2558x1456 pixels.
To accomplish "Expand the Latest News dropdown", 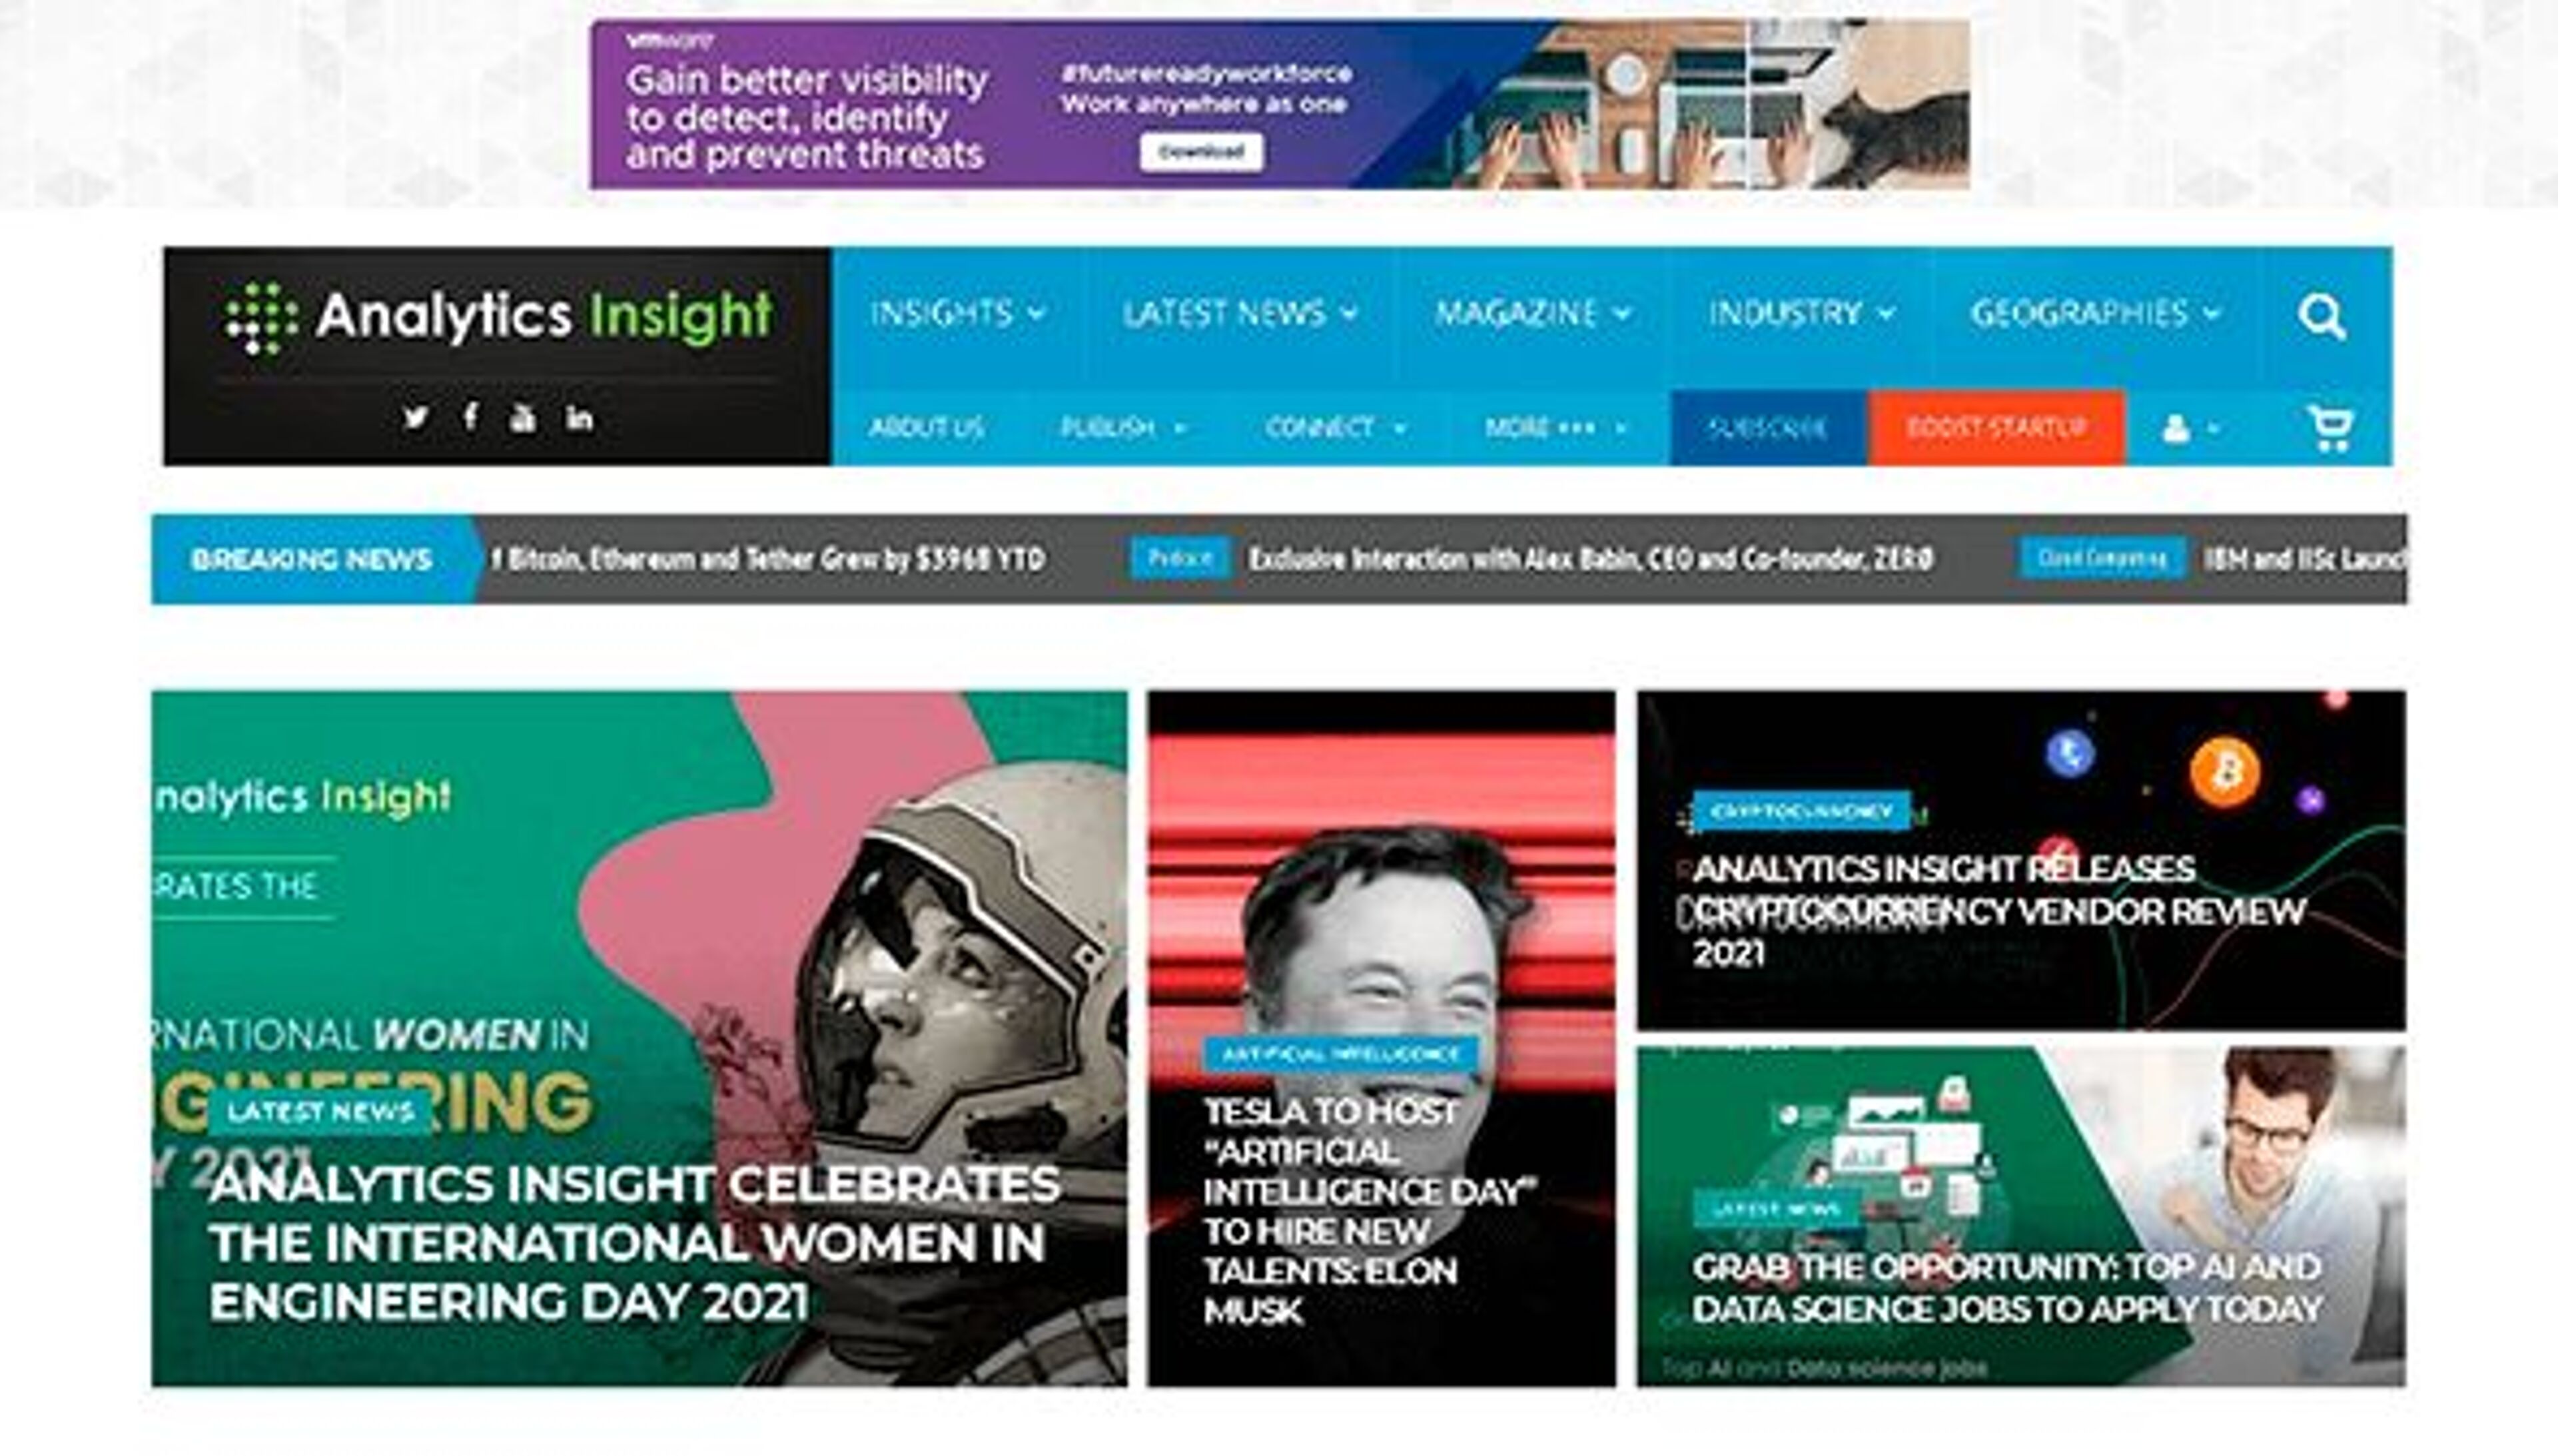I will (x=1240, y=314).
